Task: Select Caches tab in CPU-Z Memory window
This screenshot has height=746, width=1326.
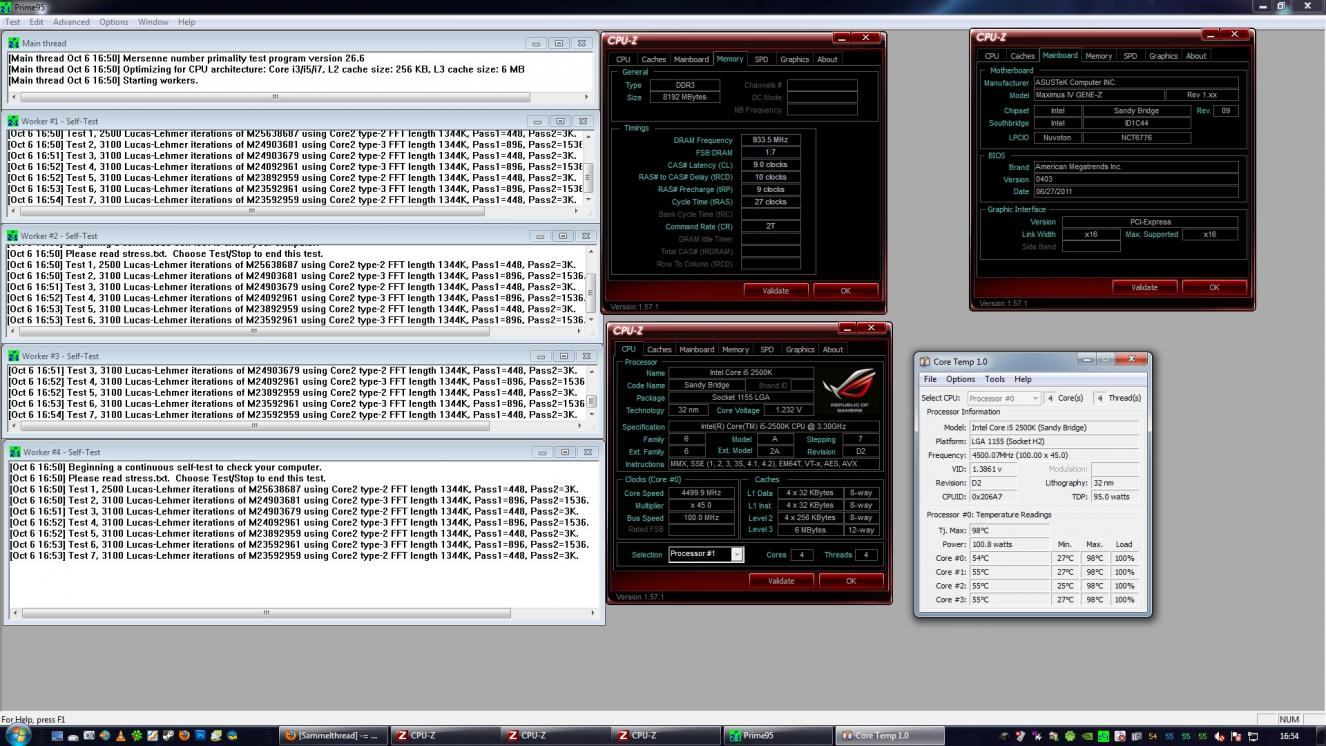Action: 653,59
